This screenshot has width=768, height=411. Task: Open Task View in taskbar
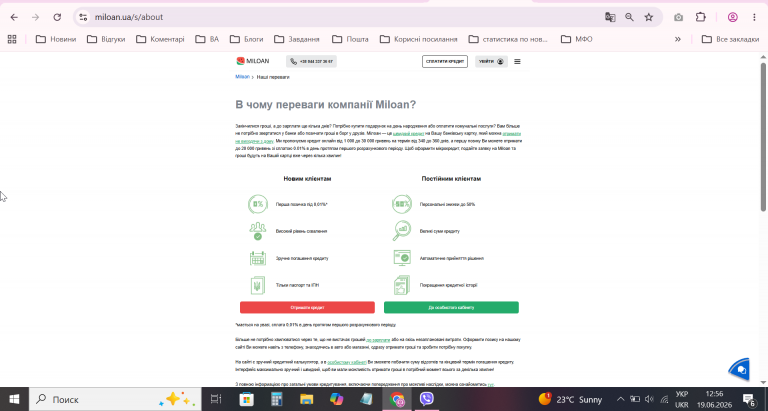[x=216, y=399]
